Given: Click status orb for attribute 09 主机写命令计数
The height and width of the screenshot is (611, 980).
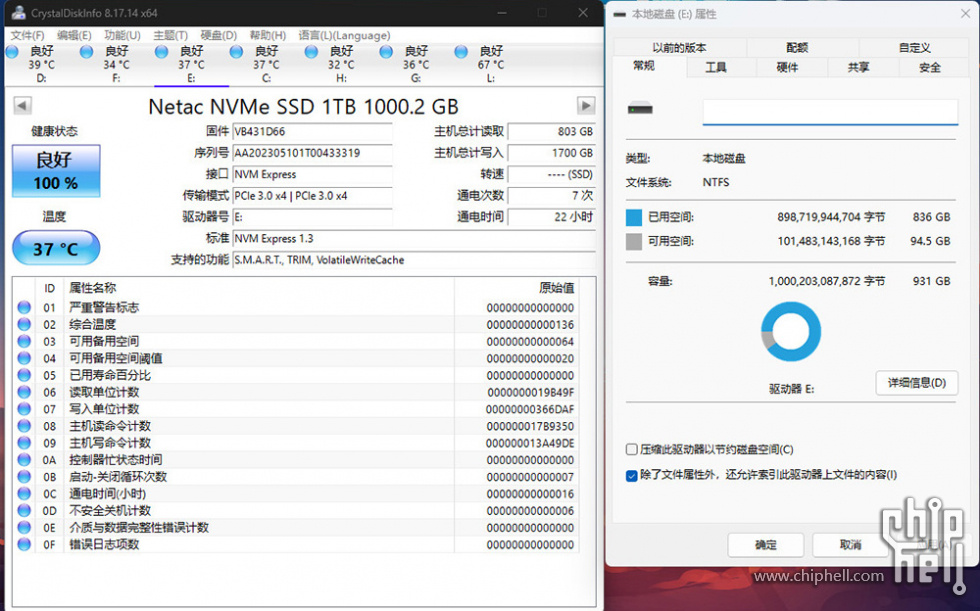Looking at the screenshot, I should (24, 442).
